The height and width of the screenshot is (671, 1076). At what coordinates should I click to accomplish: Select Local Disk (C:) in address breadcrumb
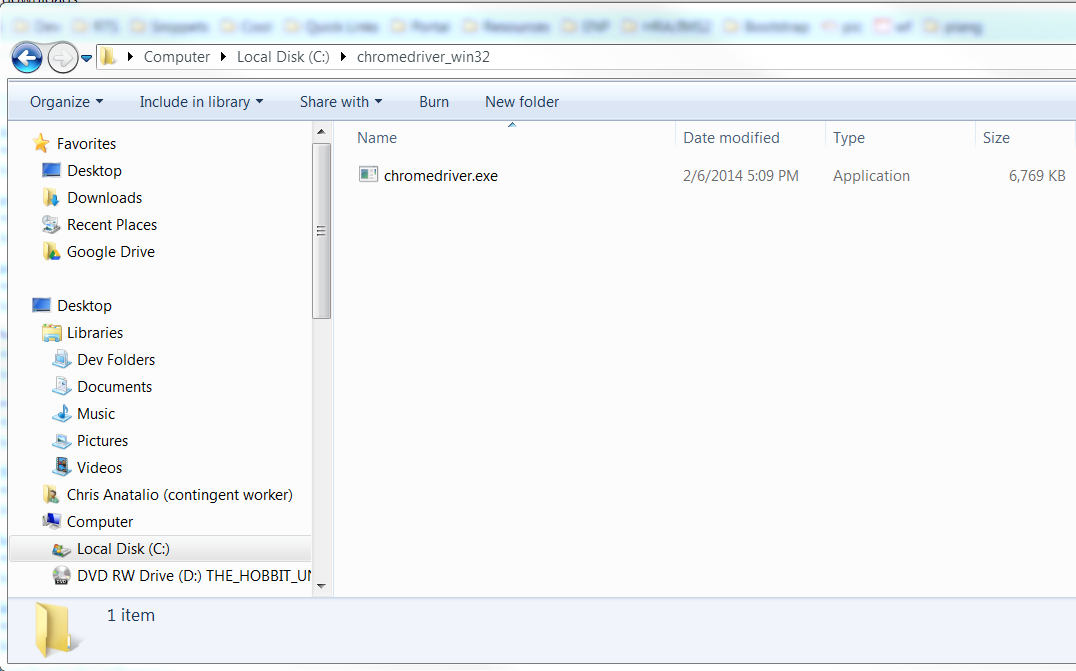pyautogui.click(x=283, y=57)
